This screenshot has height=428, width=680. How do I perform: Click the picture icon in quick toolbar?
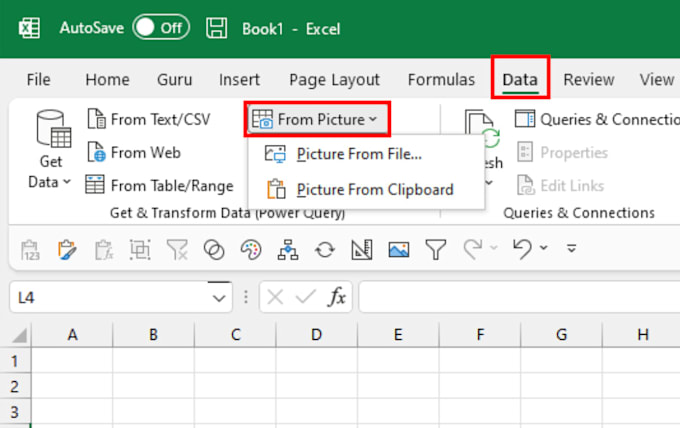[399, 249]
